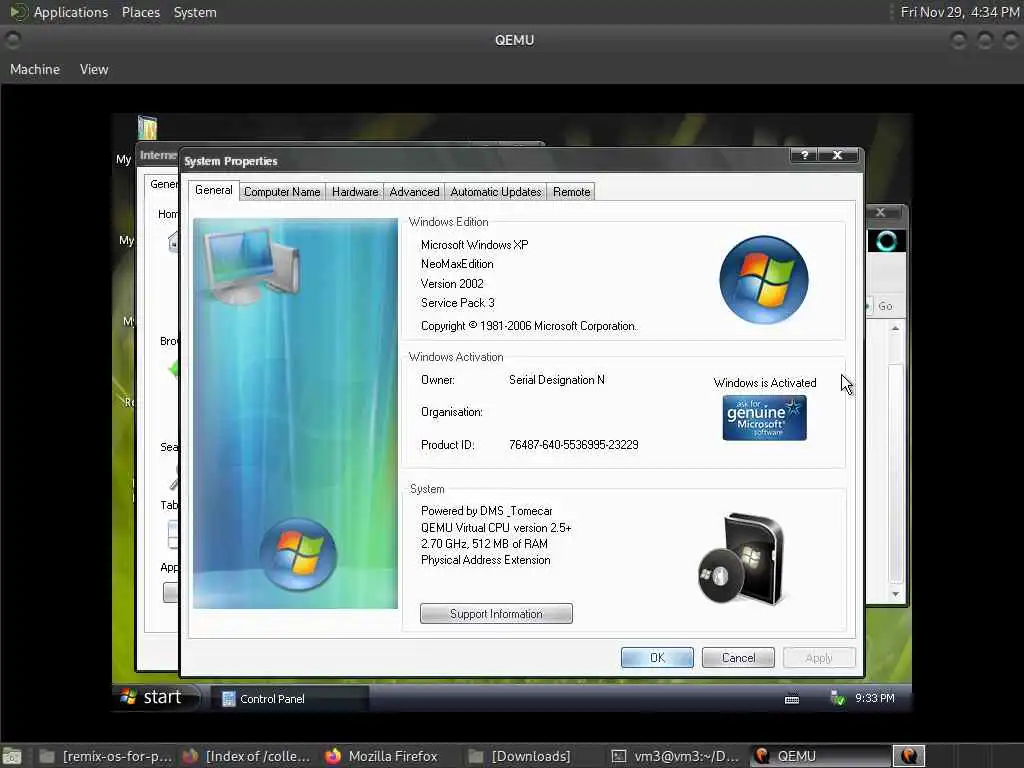The height and width of the screenshot is (768, 1024).
Task: Click the Apply button in System Properties
Action: (x=819, y=658)
